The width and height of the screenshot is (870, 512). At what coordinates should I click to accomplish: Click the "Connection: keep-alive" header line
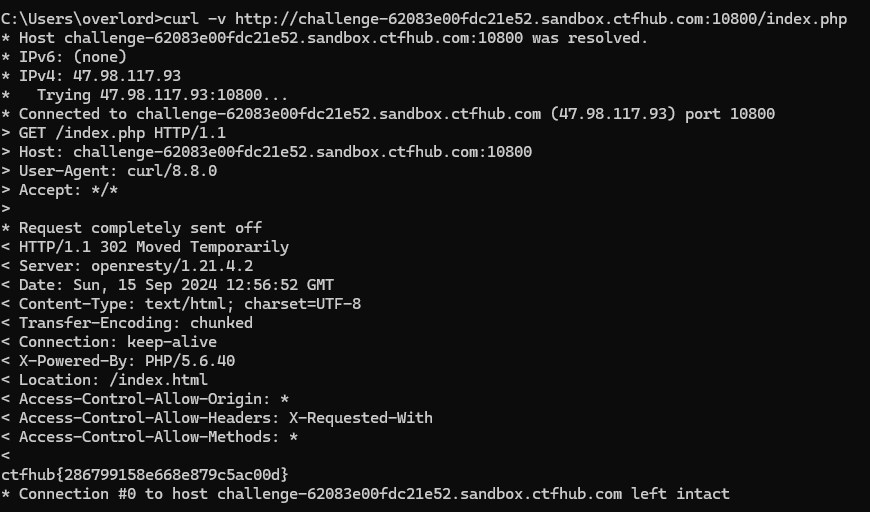pos(117,341)
